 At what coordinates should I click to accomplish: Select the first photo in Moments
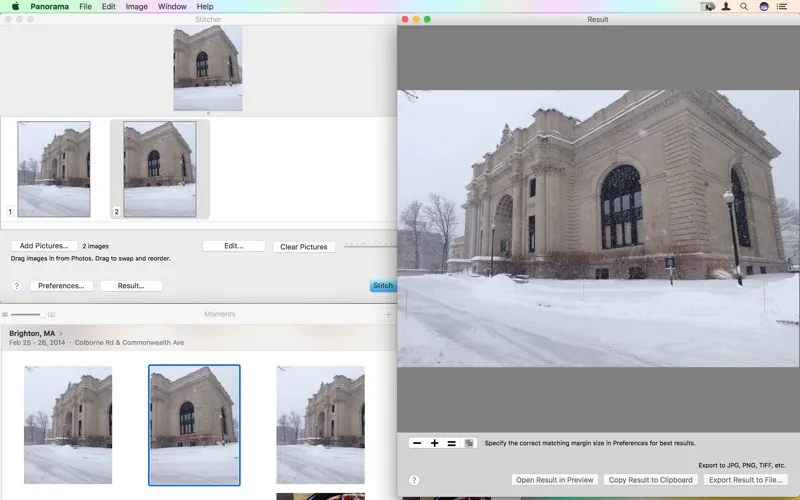68,424
